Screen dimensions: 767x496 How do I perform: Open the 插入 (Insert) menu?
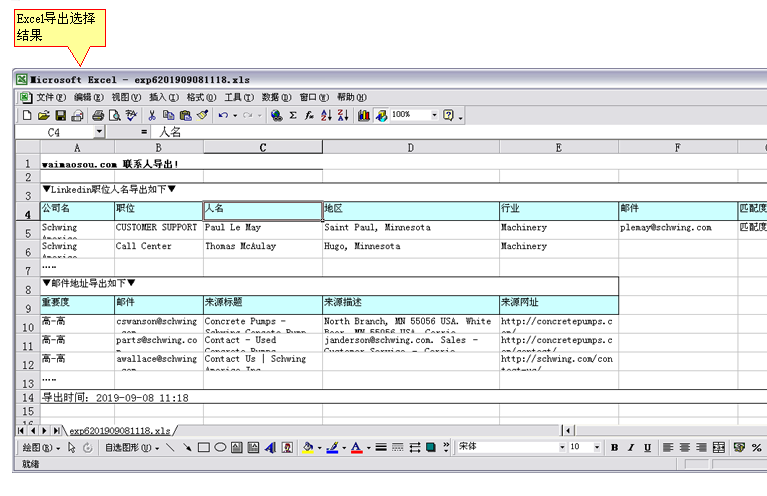[x=164, y=97]
